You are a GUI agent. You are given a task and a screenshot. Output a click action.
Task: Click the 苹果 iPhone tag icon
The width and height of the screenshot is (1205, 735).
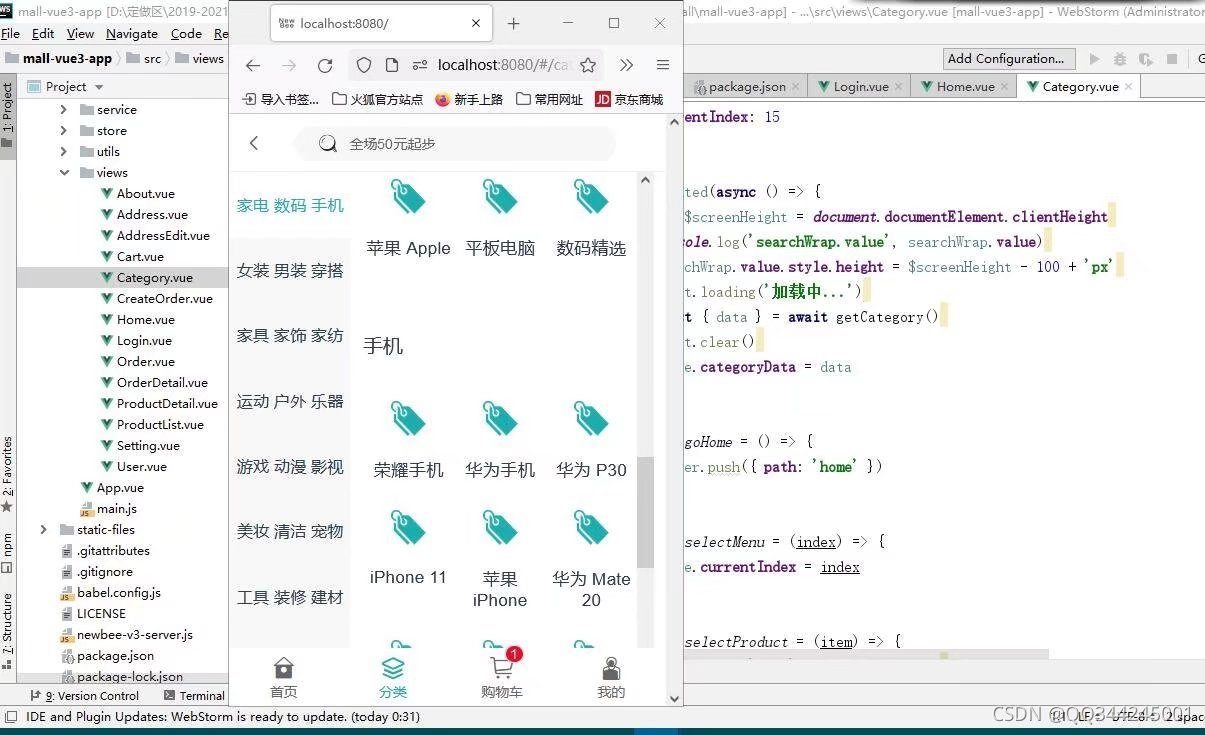(500, 527)
